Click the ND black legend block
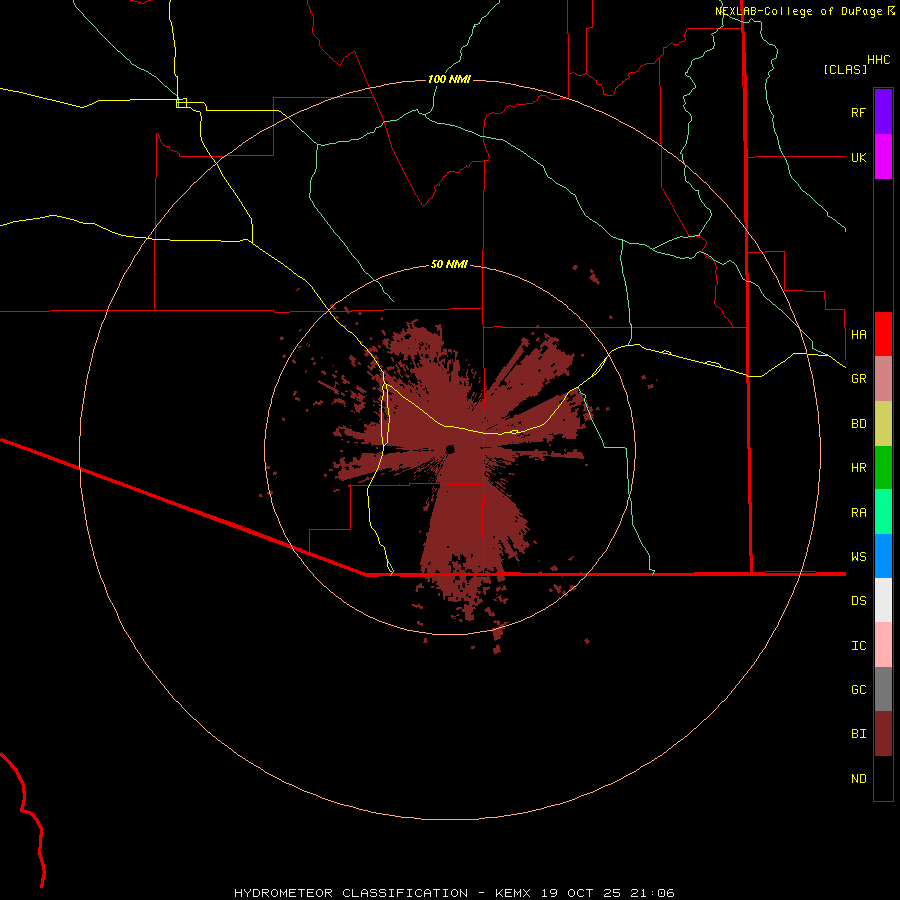 click(x=883, y=778)
